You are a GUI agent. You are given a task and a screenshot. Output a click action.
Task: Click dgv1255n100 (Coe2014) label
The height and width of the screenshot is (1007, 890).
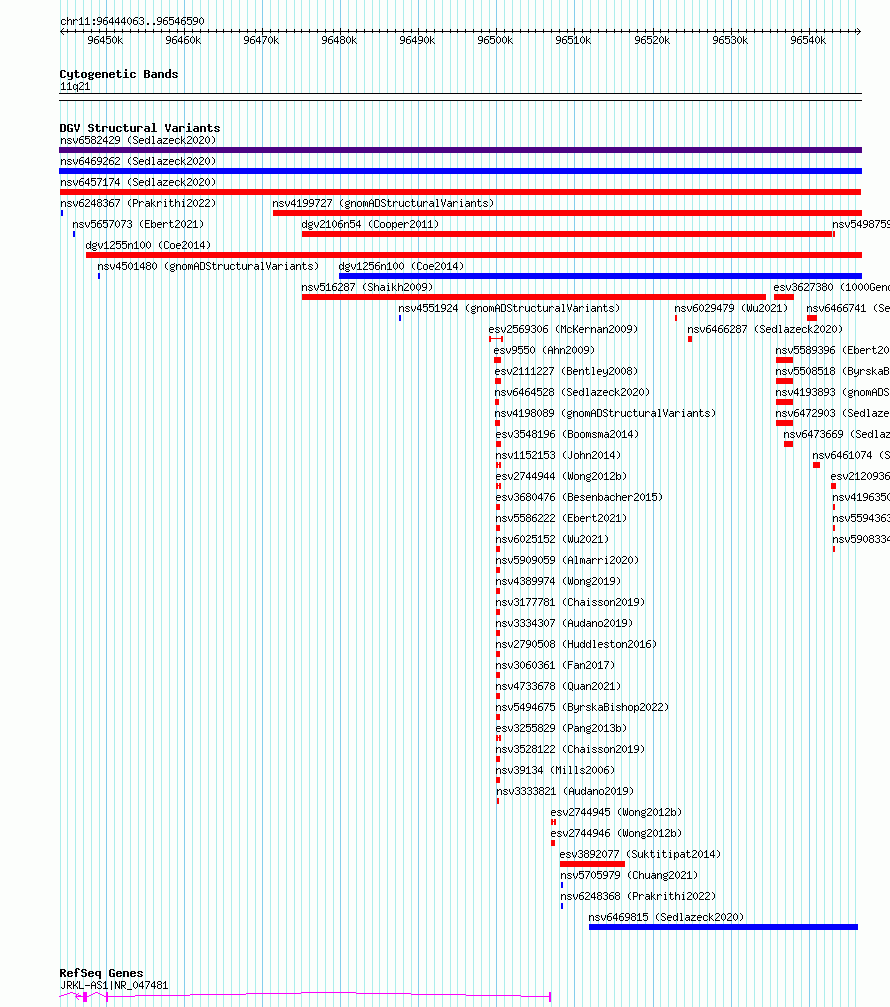click(148, 245)
